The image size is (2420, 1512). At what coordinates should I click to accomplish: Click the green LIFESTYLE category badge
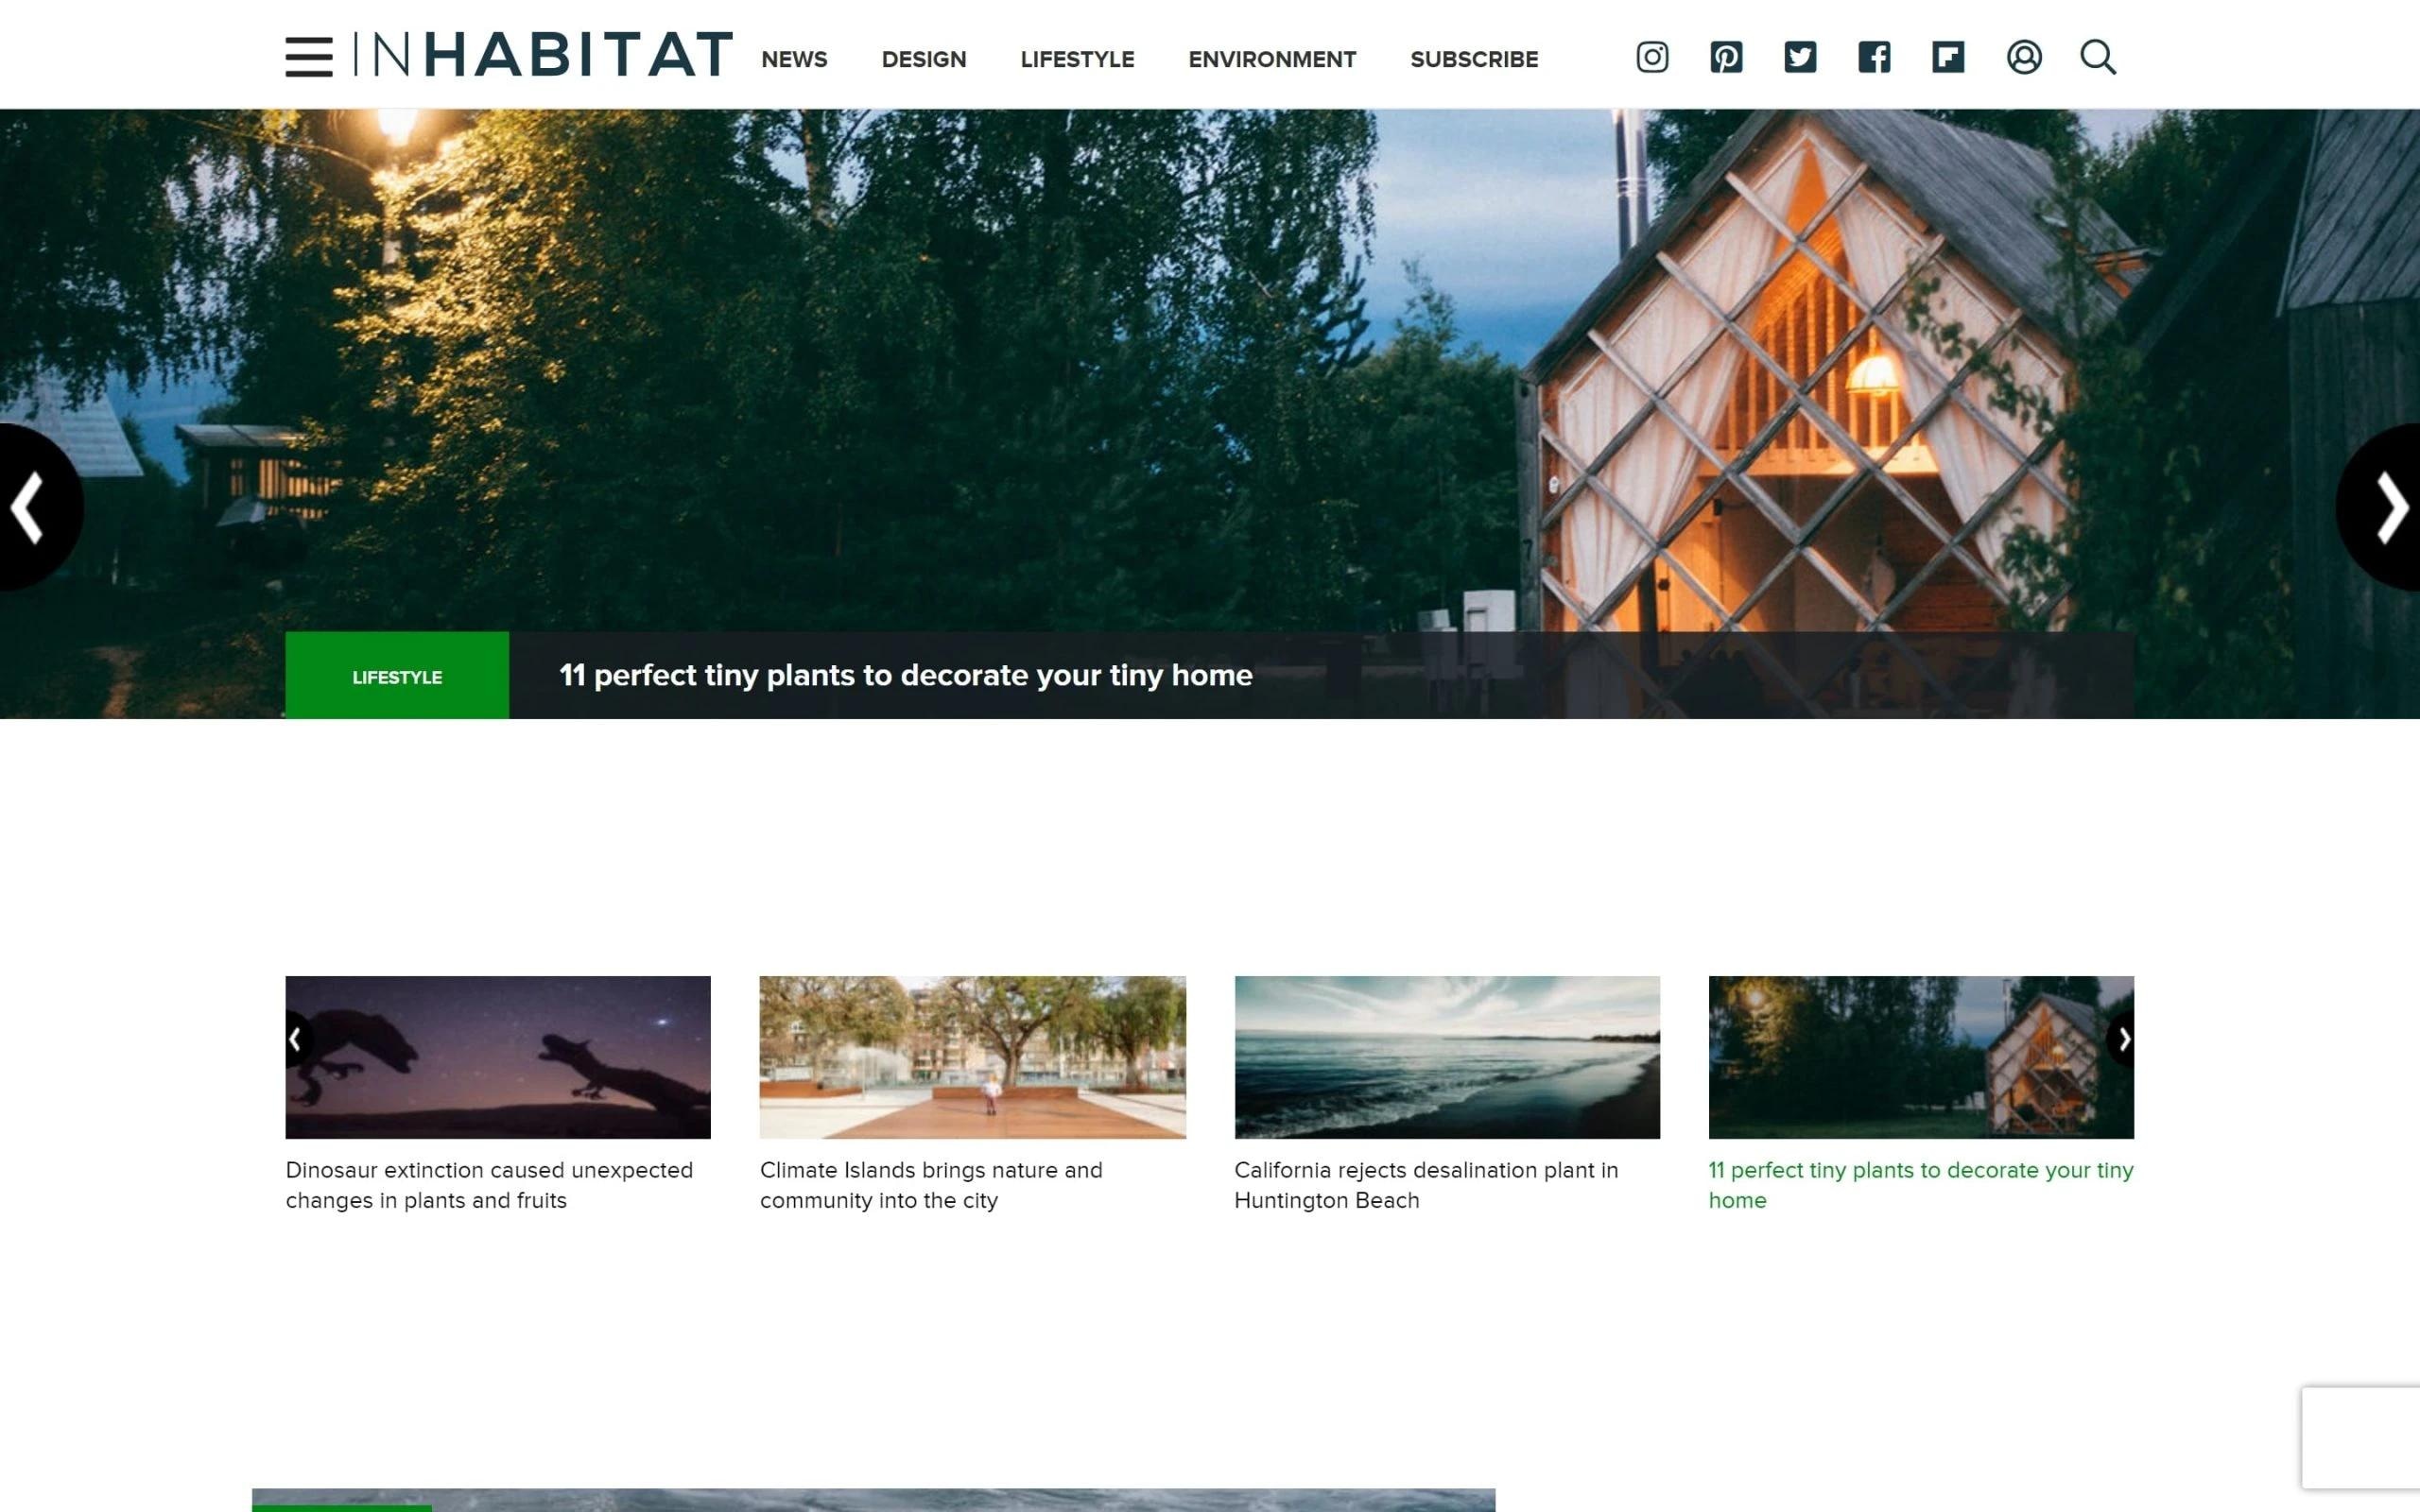[x=397, y=676]
